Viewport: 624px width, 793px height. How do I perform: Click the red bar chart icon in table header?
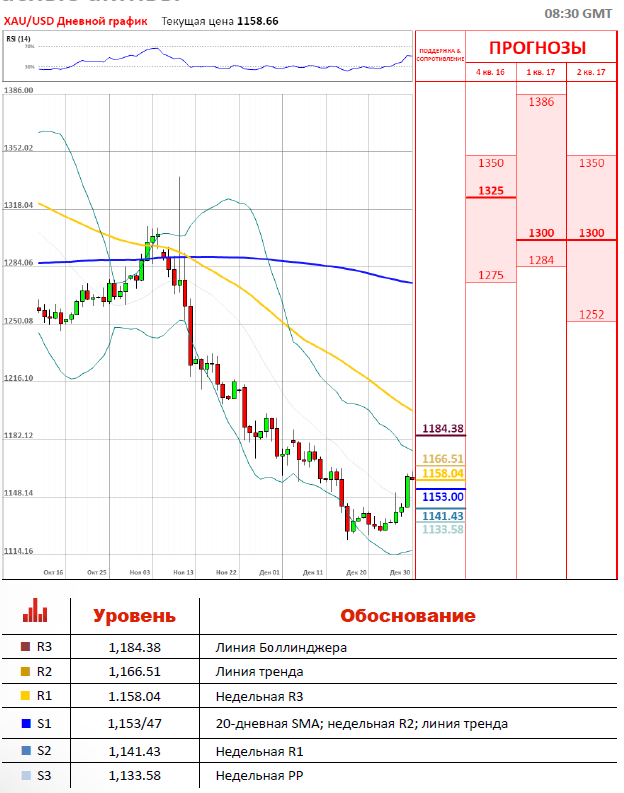pos(35,611)
